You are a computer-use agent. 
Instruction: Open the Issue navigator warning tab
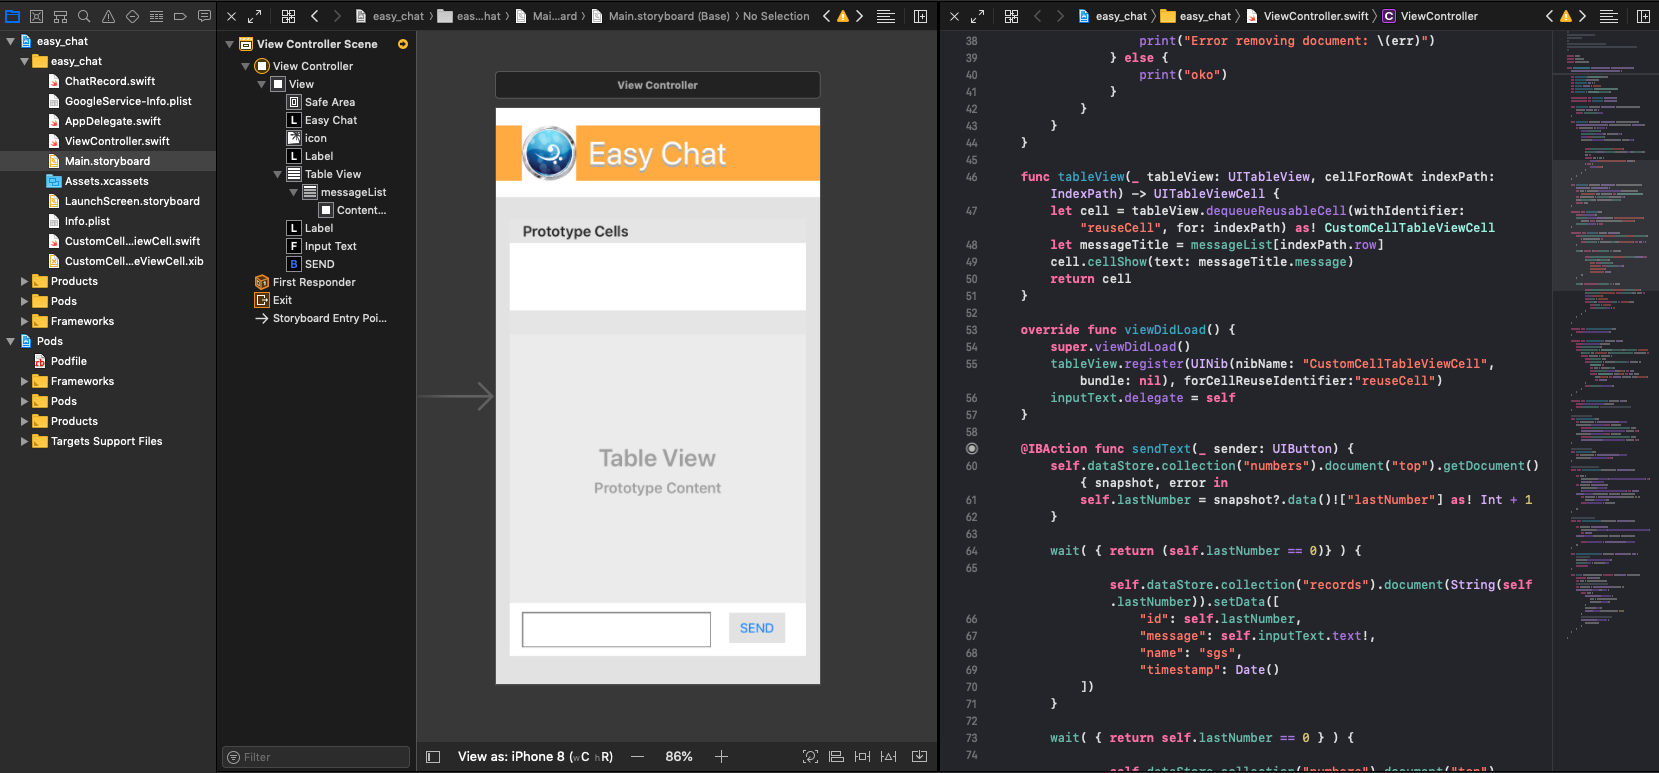[108, 16]
